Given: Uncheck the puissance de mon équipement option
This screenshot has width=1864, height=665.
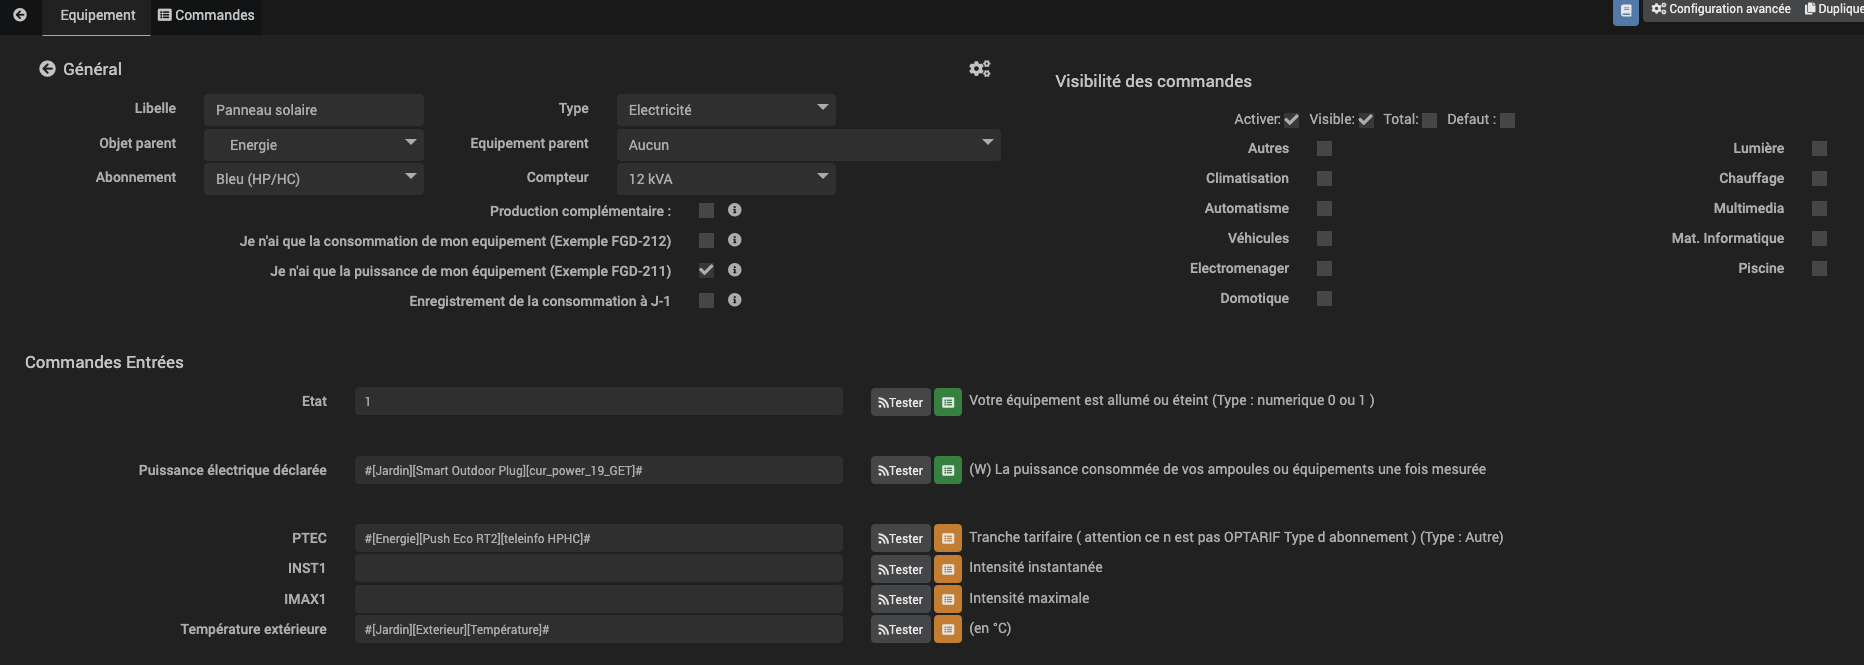Looking at the screenshot, I should click(706, 270).
